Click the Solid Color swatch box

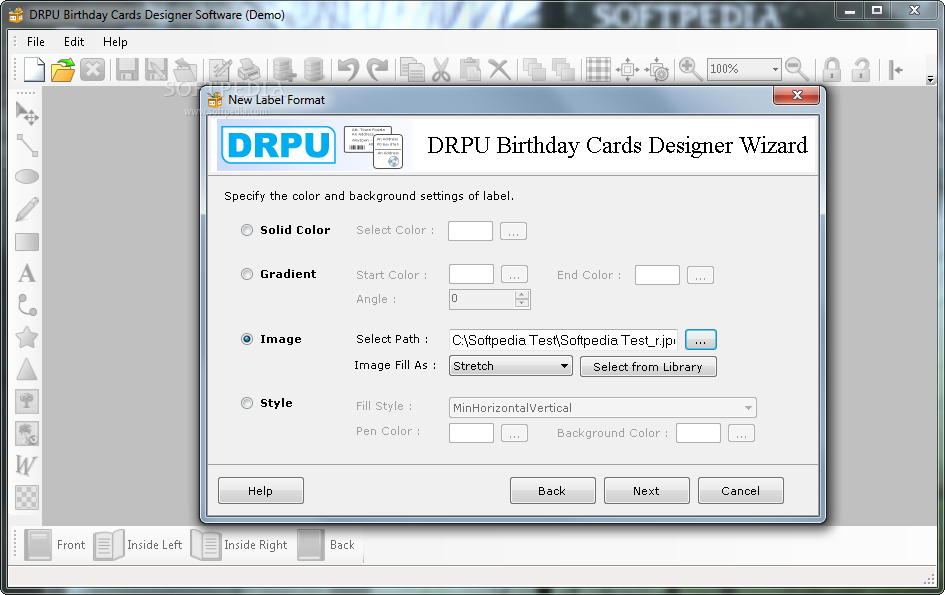470,231
